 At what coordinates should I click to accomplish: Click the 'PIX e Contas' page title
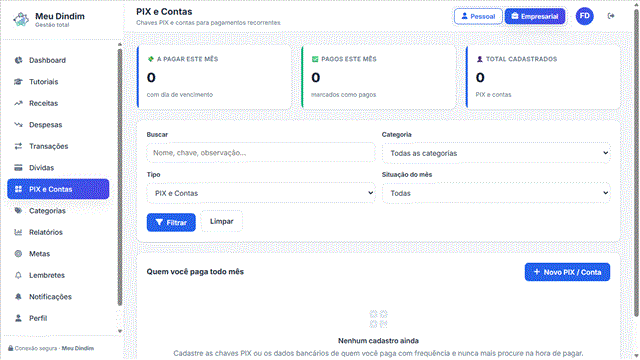point(164,12)
